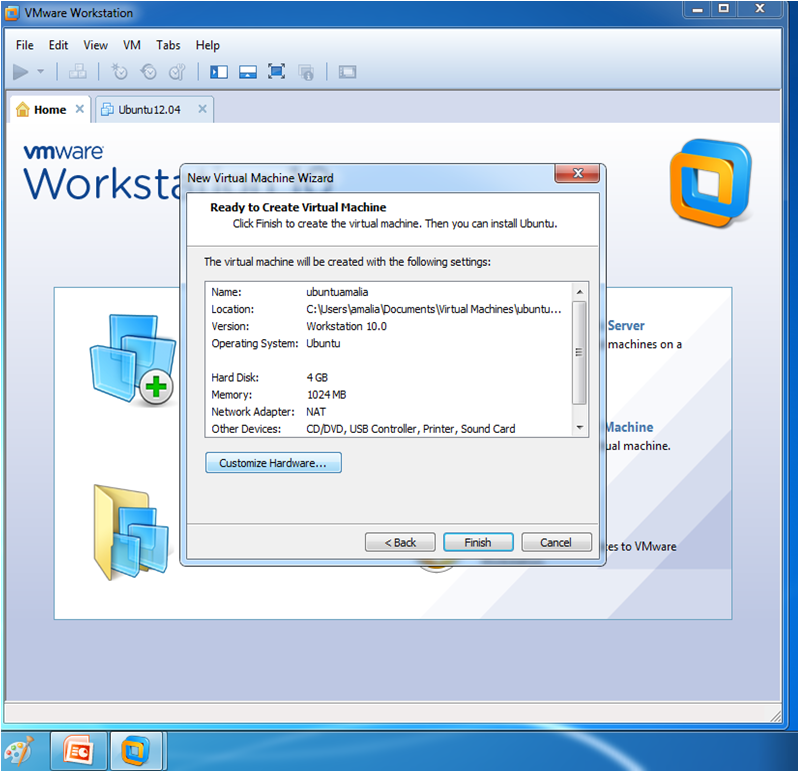Open the Help menu
Screen dimensions: 799x772
[207, 45]
